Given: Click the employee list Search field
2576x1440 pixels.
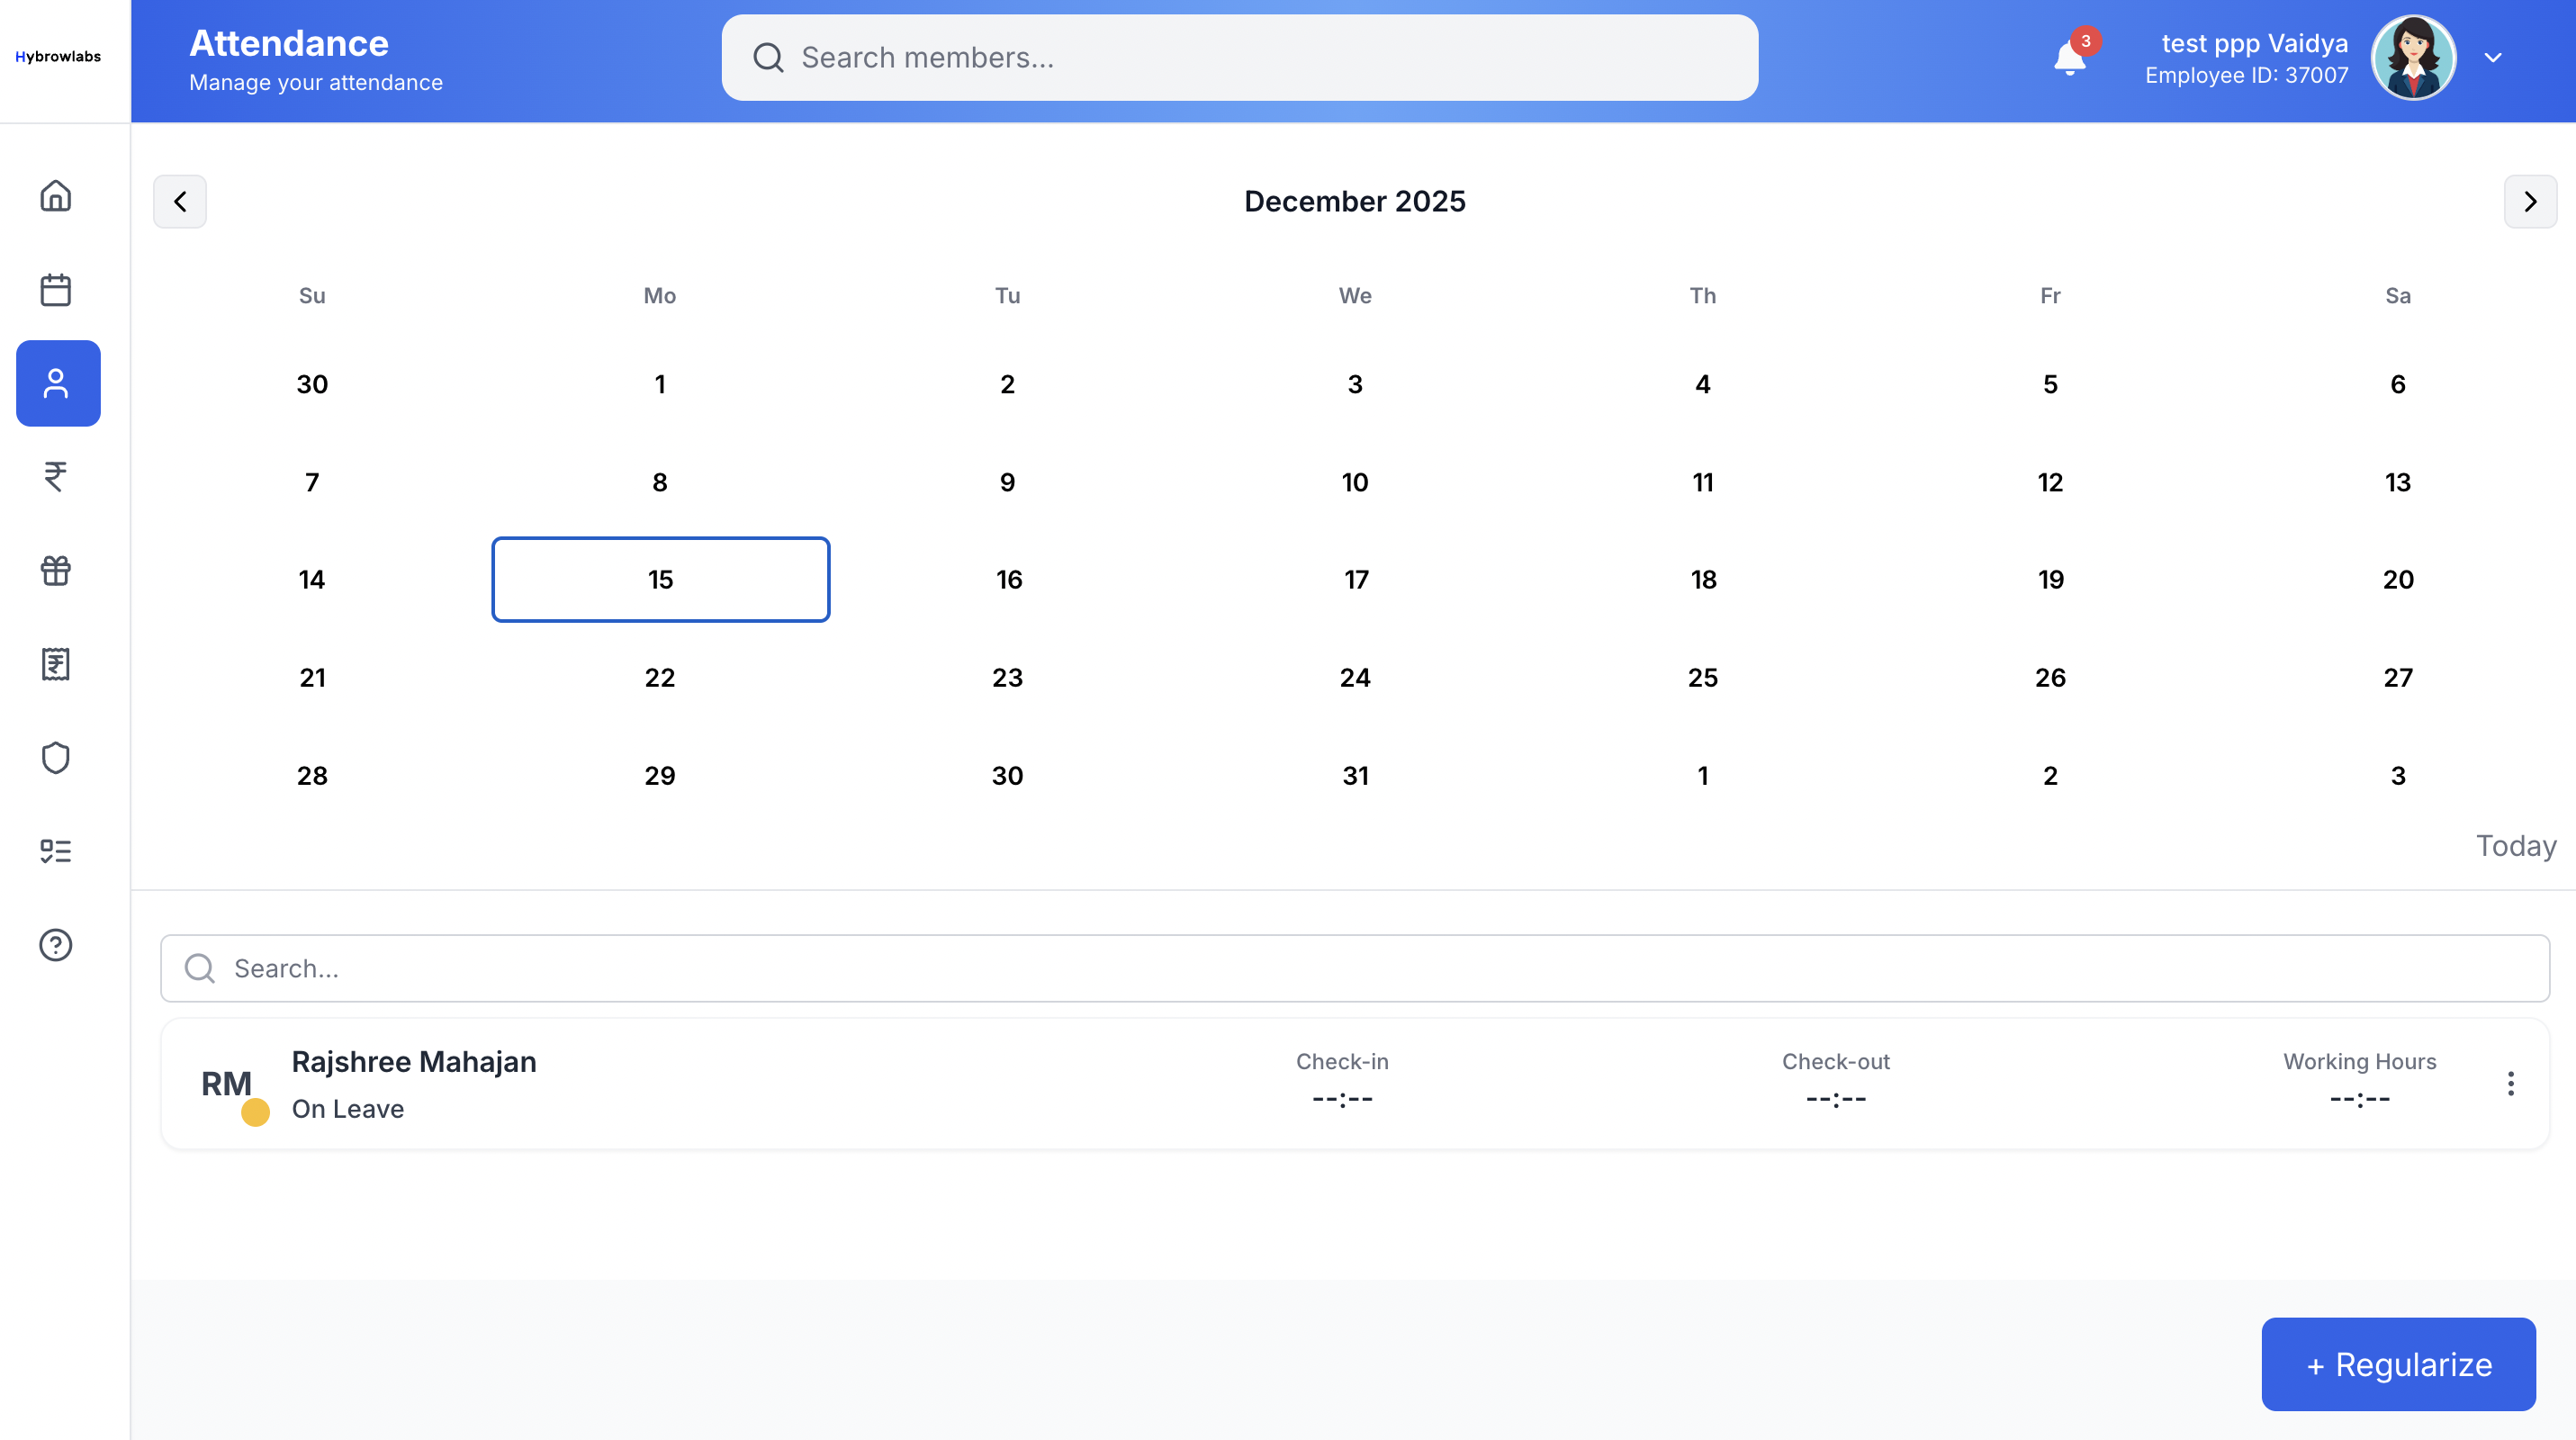Looking at the screenshot, I should coord(1355,968).
